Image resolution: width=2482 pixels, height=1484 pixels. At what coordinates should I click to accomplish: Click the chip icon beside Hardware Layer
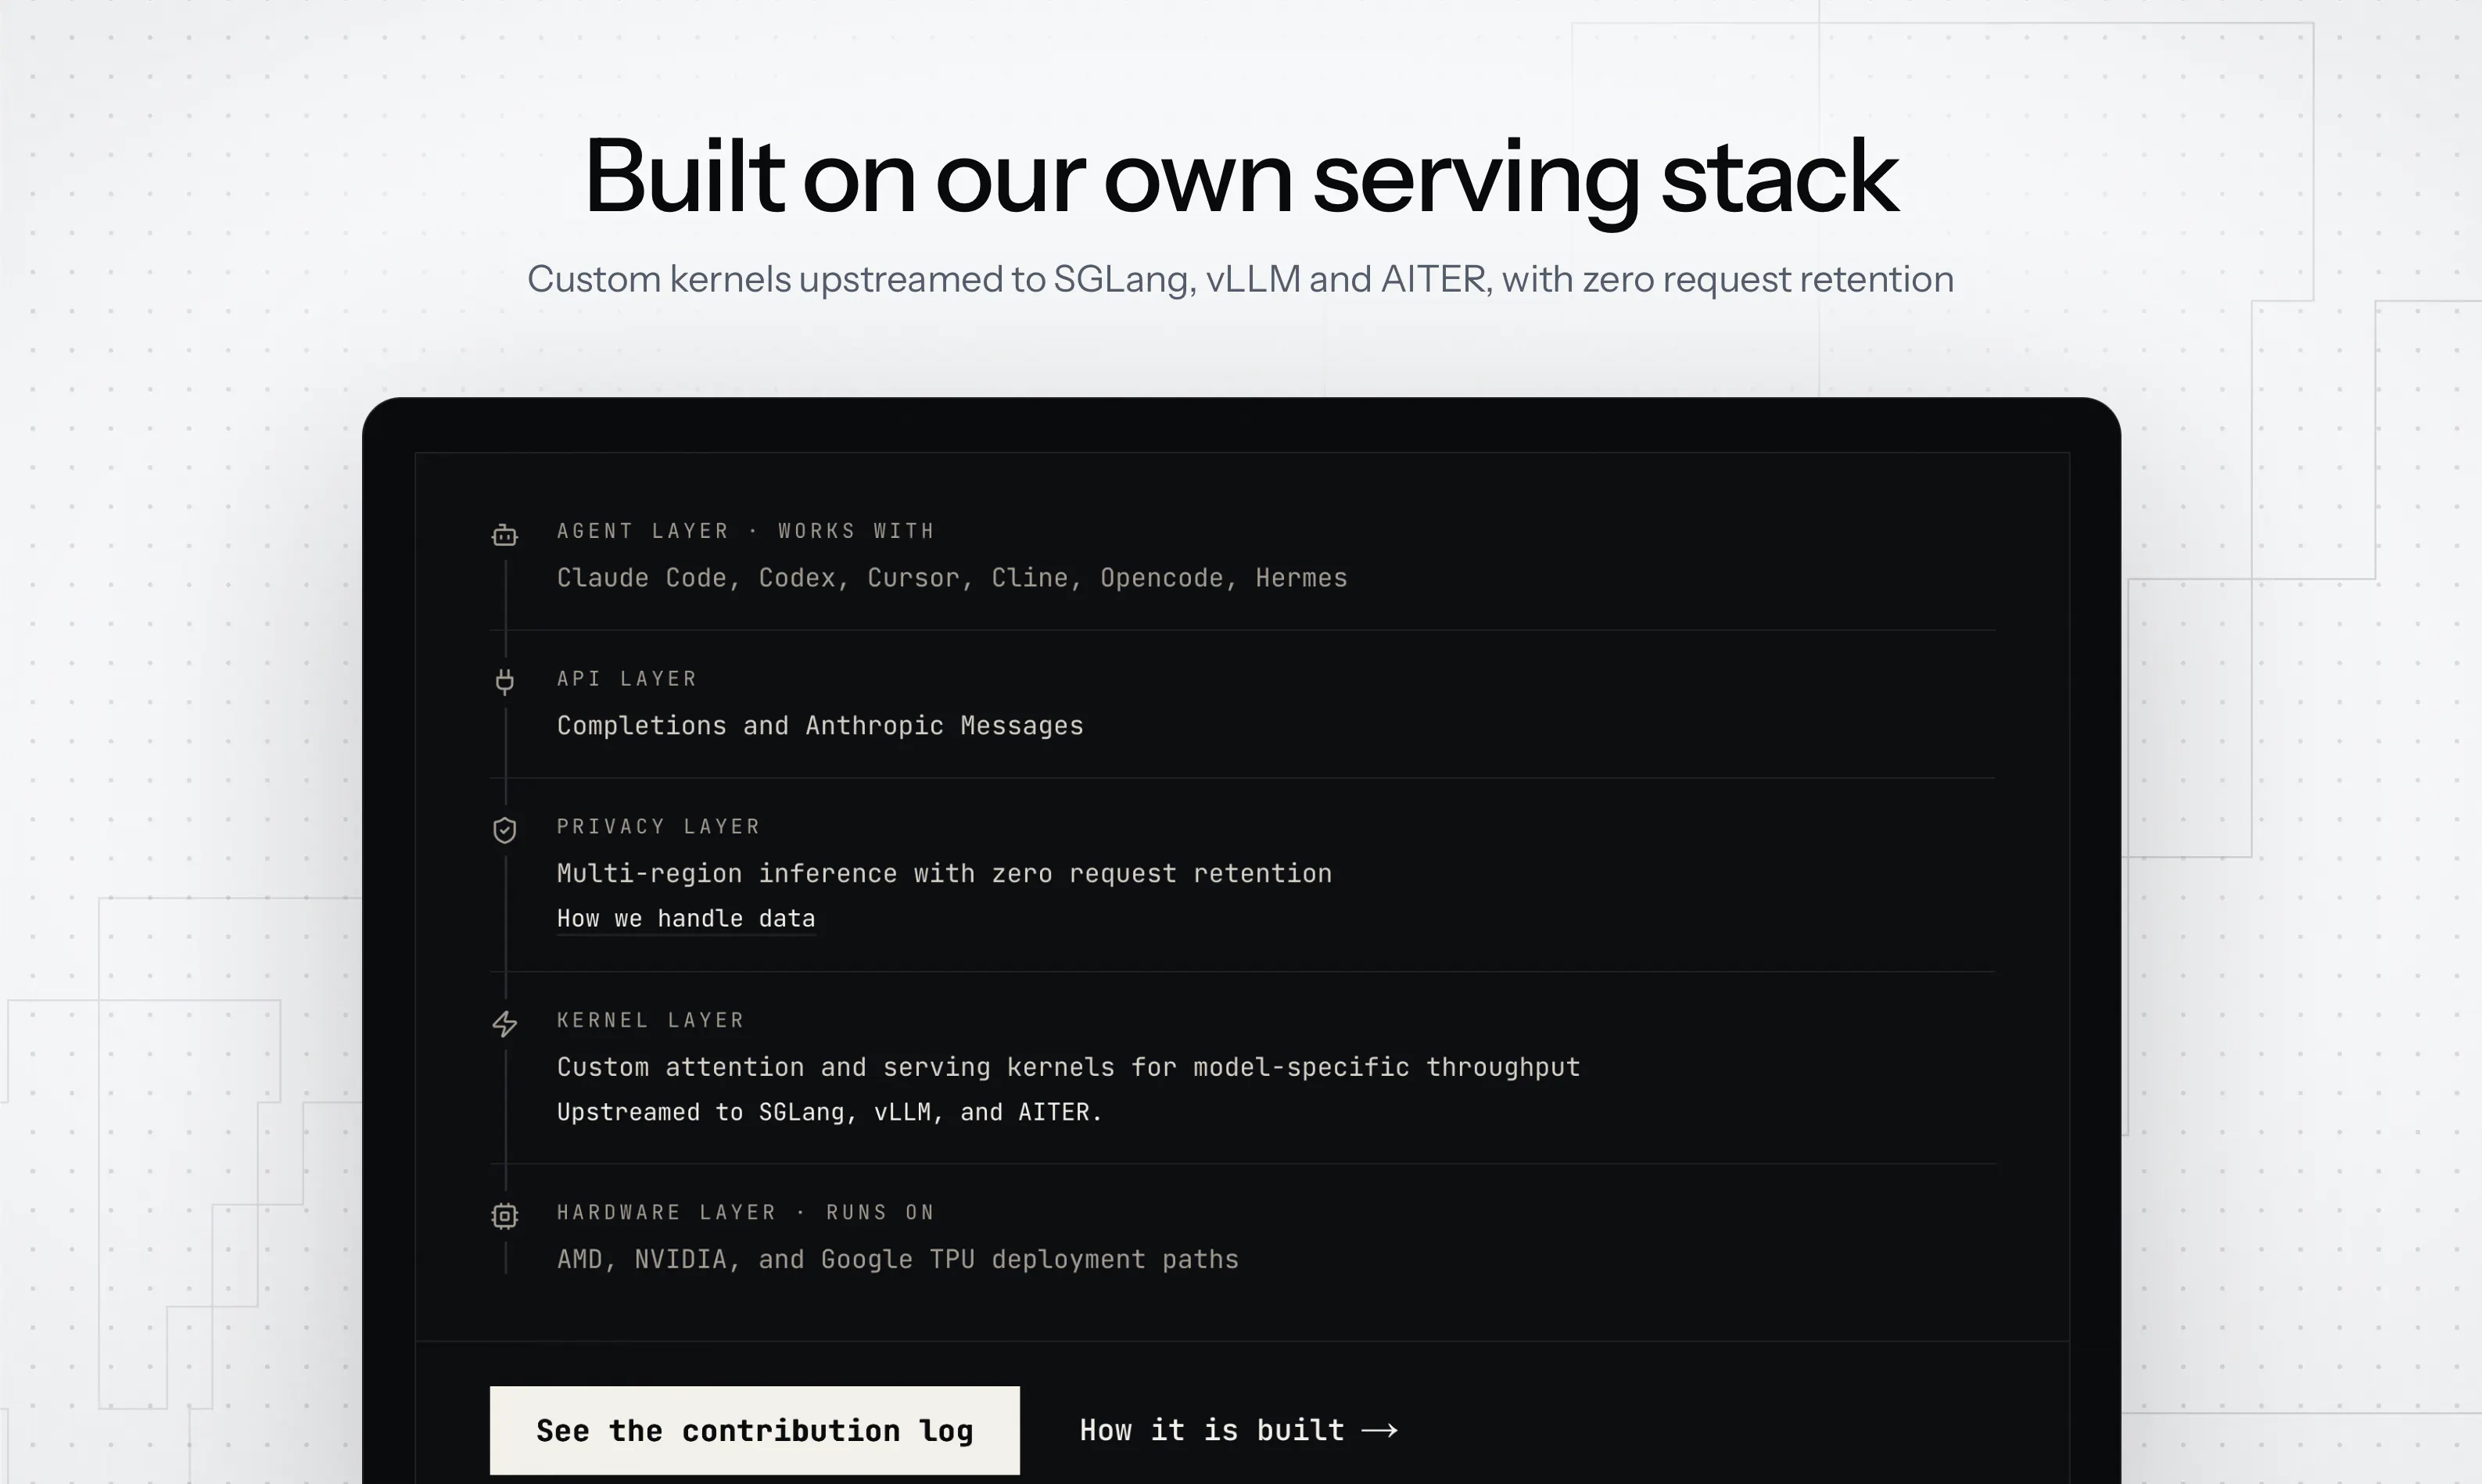[505, 1216]
